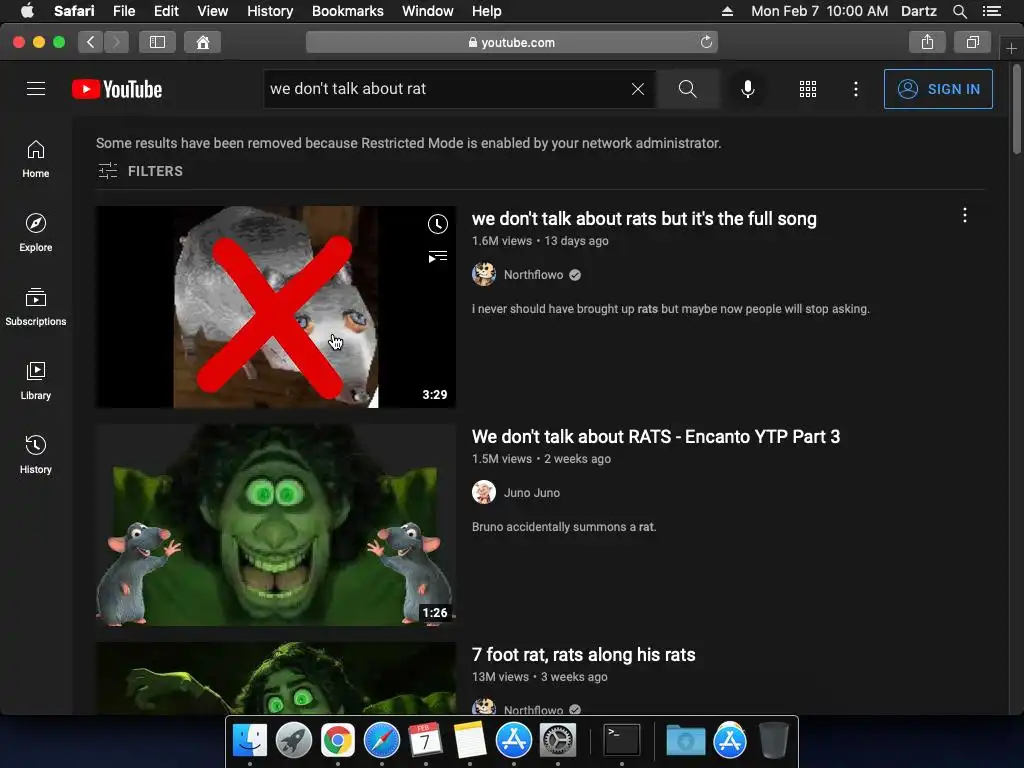Open Encanto YTP Part 3 thumbnail
This screenshot has height=768, width=1024.
[276, 525]
